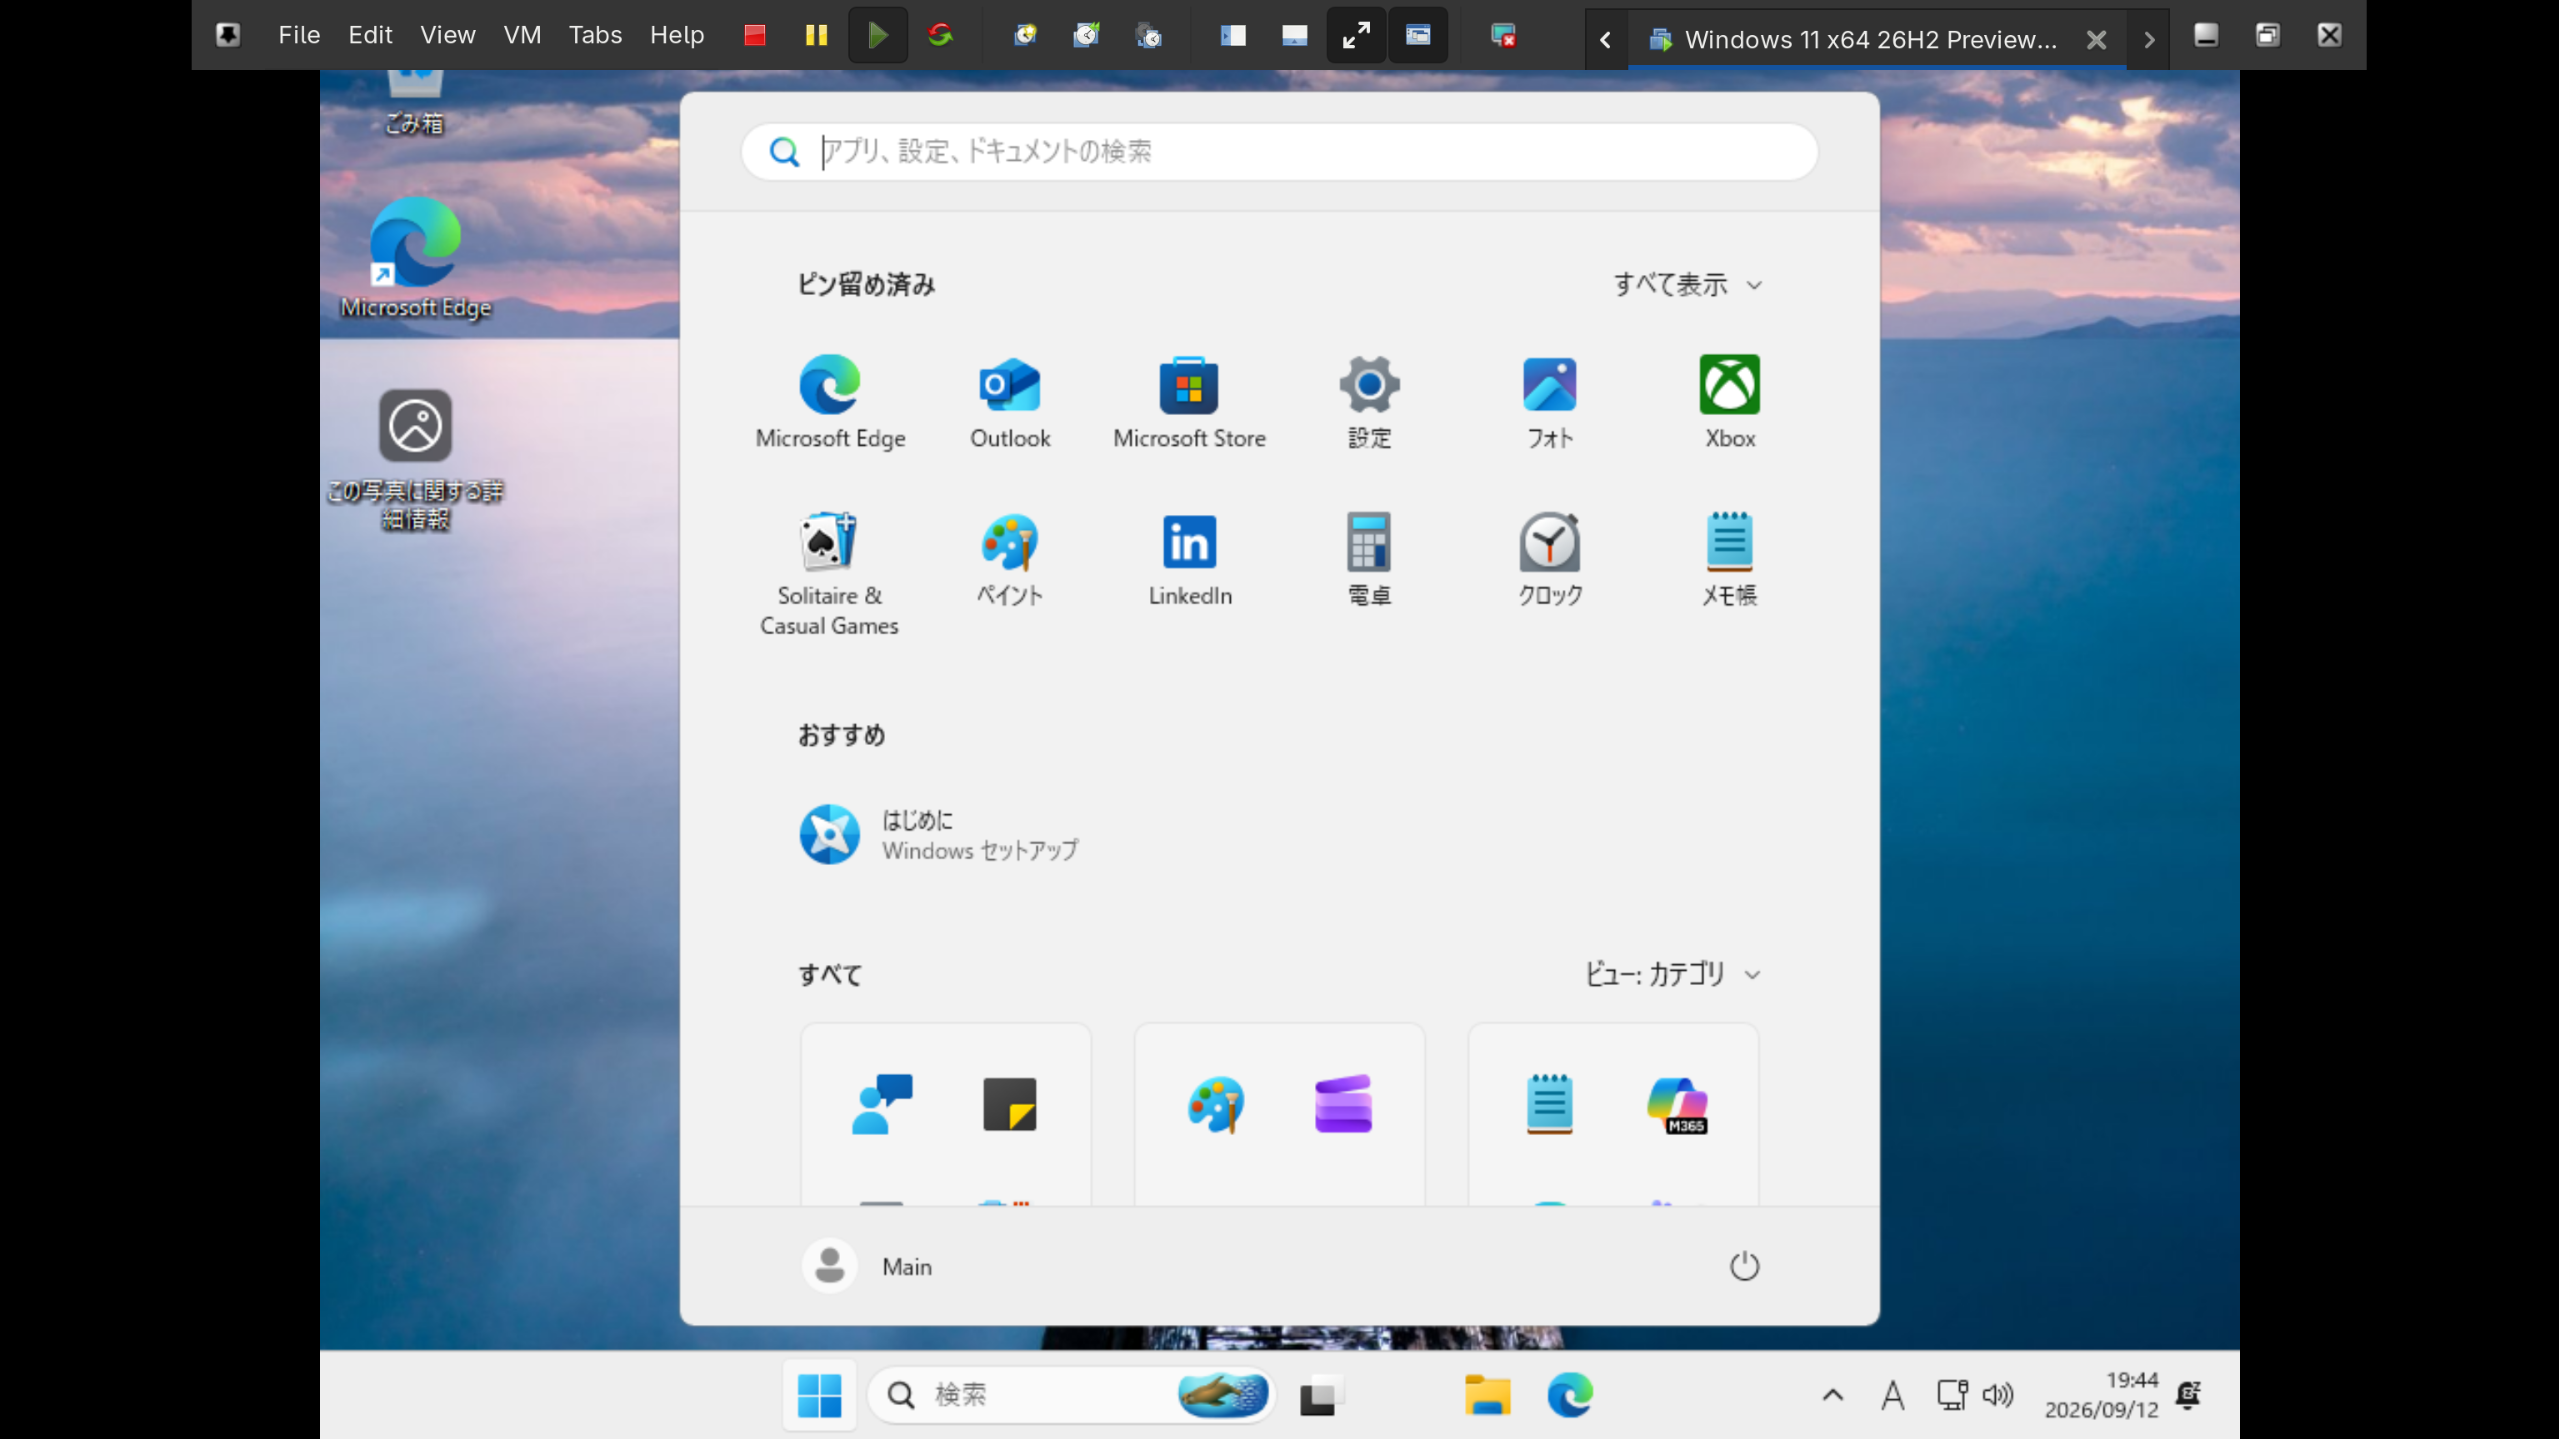
Task: Expand hidden system tray icons chevron
Action: tap(1832, 1395)
